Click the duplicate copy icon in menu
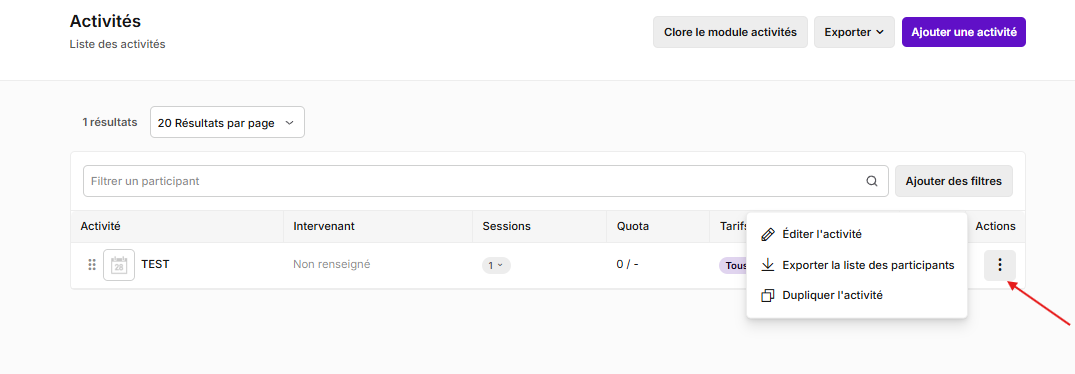The height and width of the screenshot is (374, 1075). 768,296
